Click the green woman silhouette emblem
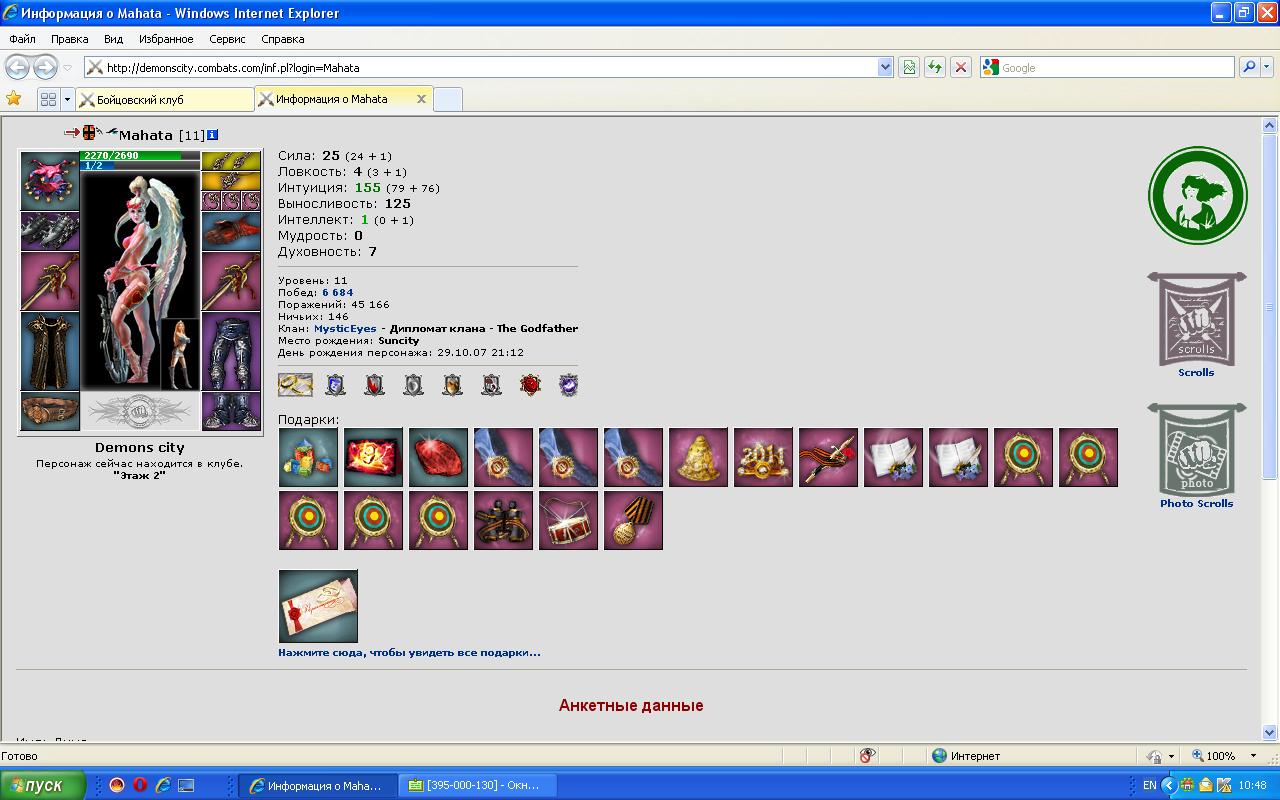The height and width of the screenshot is (800, 1280). click(x=1197, y=196)
